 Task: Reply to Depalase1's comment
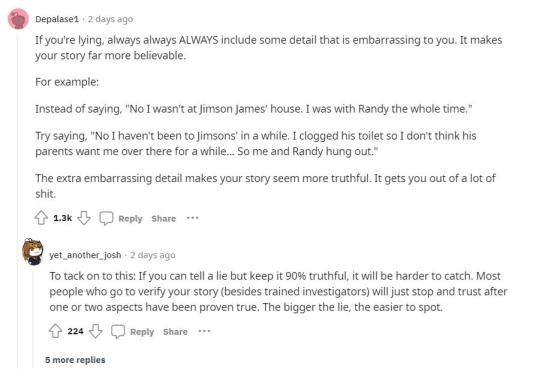[130, 219]
